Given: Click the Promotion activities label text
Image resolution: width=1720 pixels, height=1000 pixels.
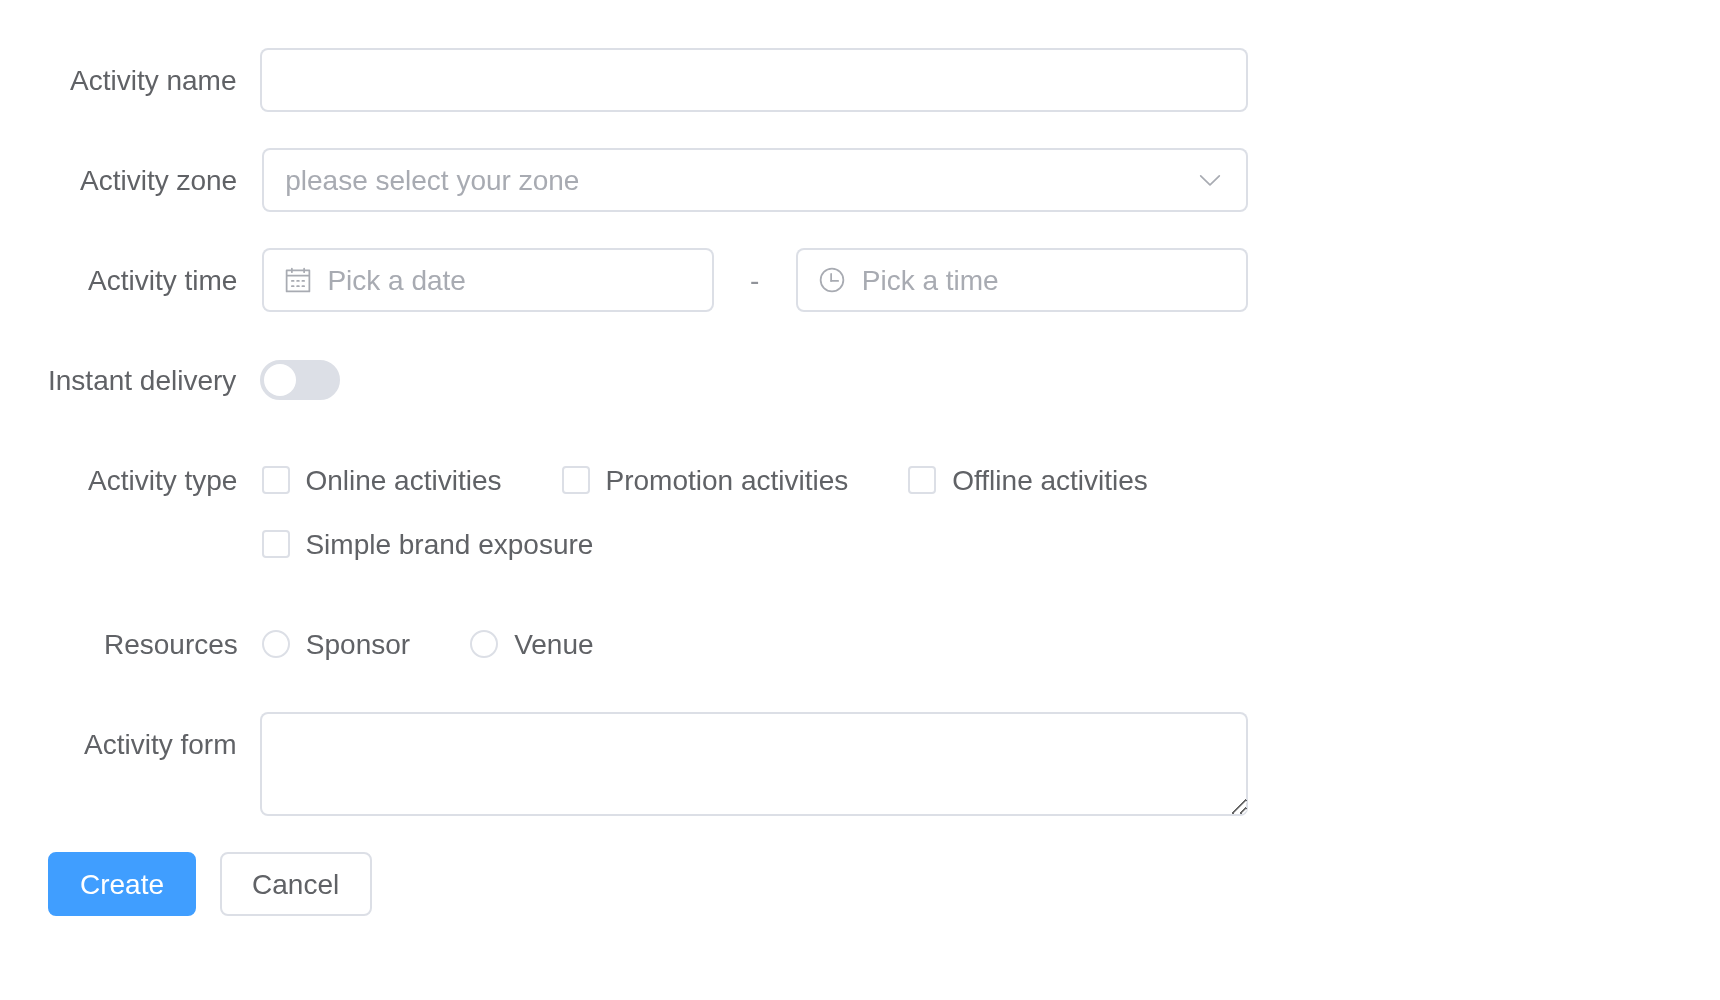Looking at the screenshot, I should coord(727,480).
